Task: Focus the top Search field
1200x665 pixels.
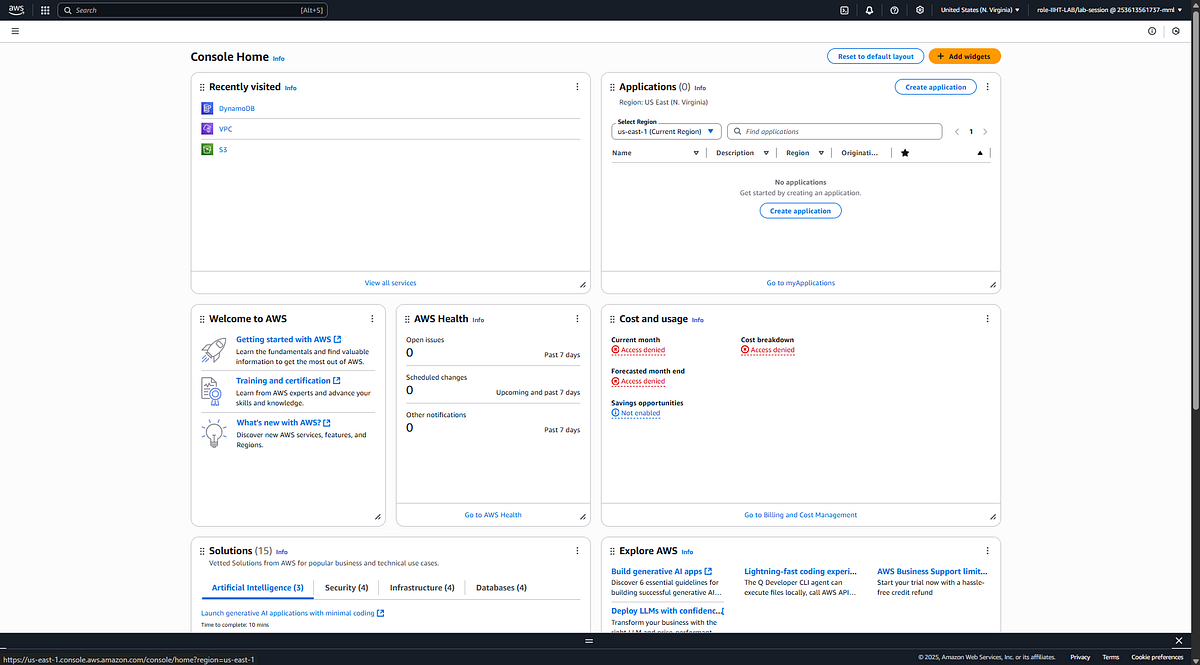Action: 192,10
